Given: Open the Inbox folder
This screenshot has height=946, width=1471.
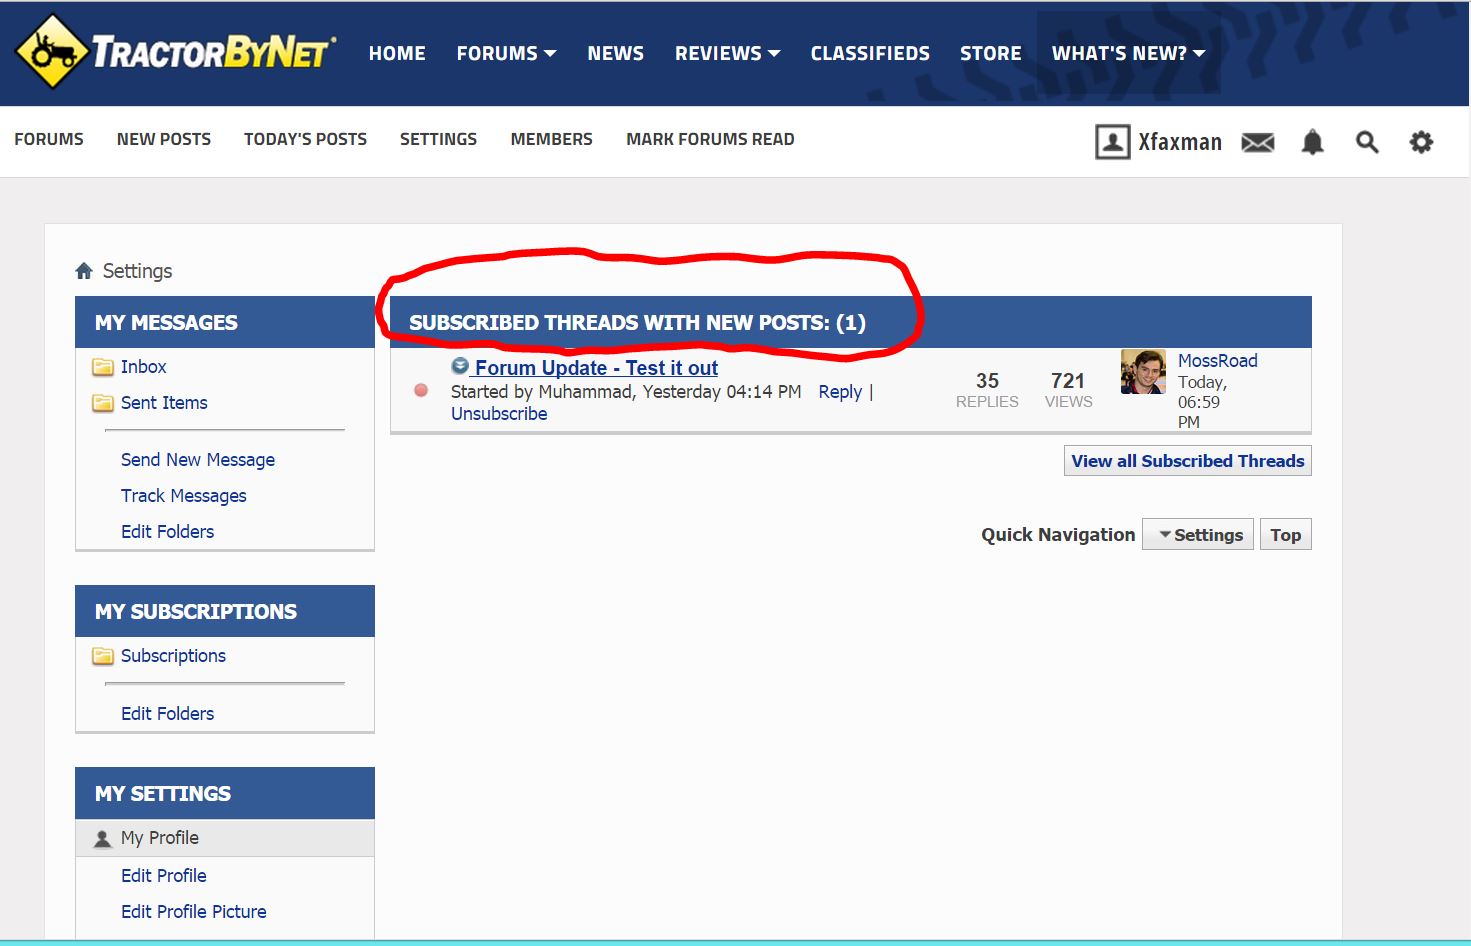Looking at the screenshot, I should click(x=143, y=367).
